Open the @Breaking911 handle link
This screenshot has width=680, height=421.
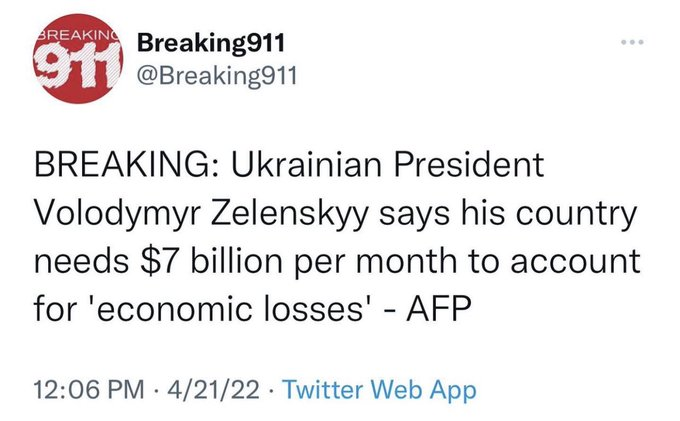(x=214, y=76)
